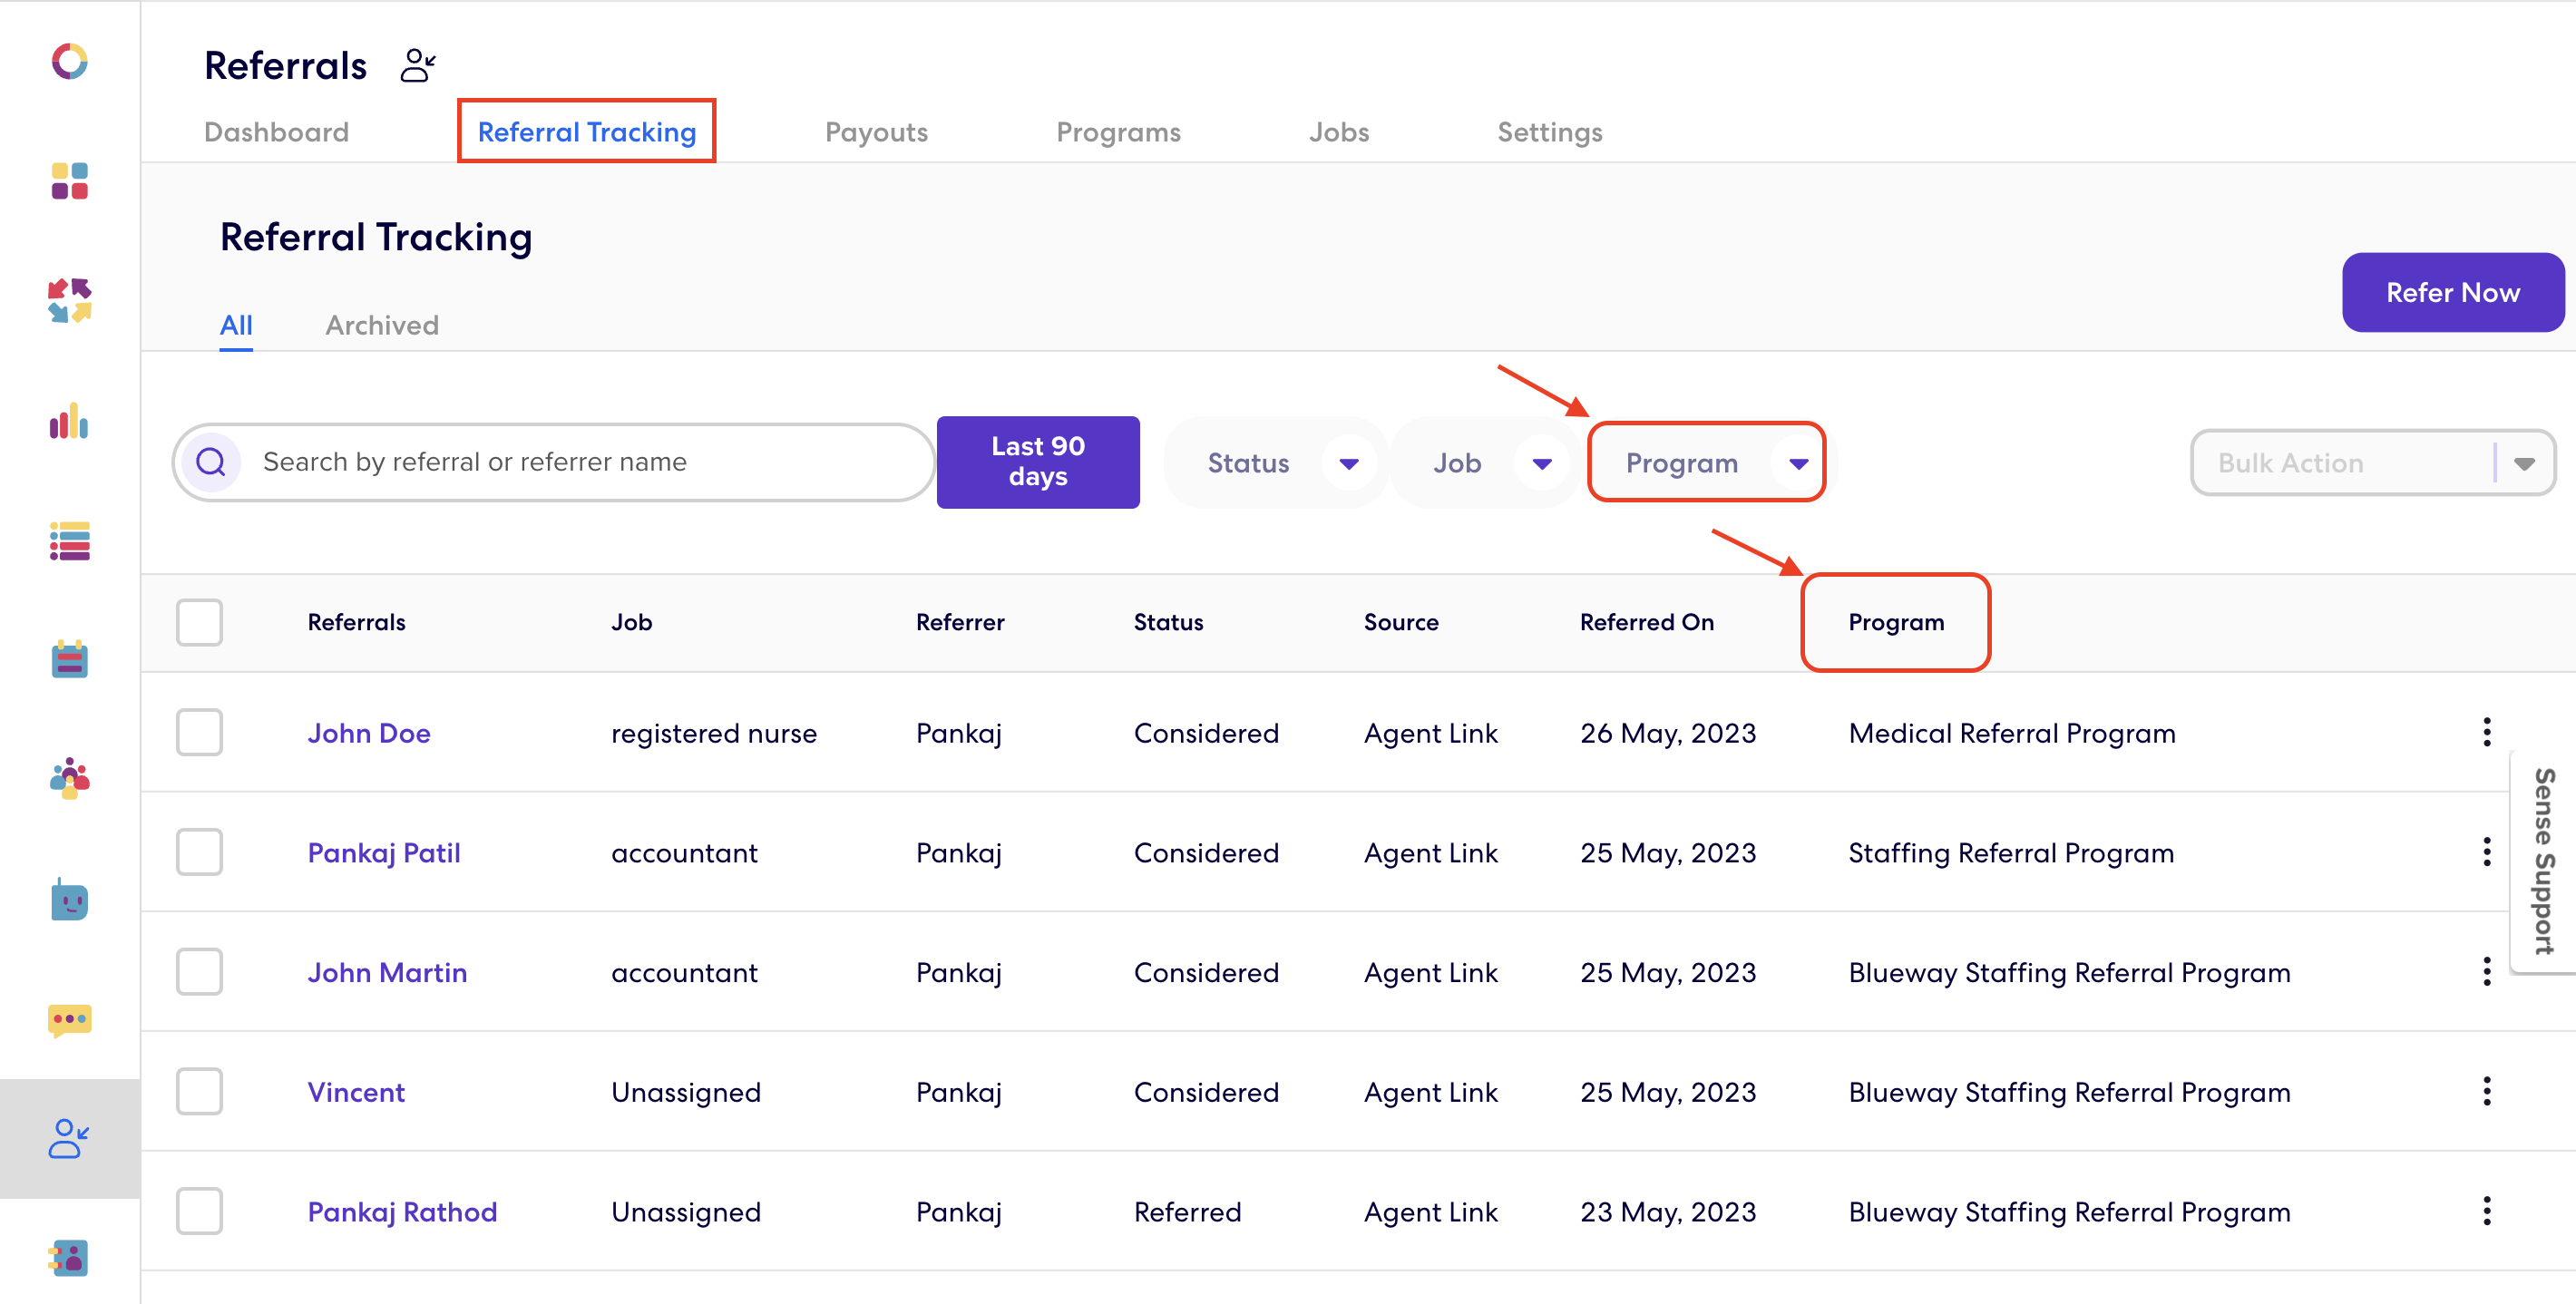The image size is (2576, 1304).
Task: Open the Pankaj Patil referral link
Action: click(x=383, y=853)
